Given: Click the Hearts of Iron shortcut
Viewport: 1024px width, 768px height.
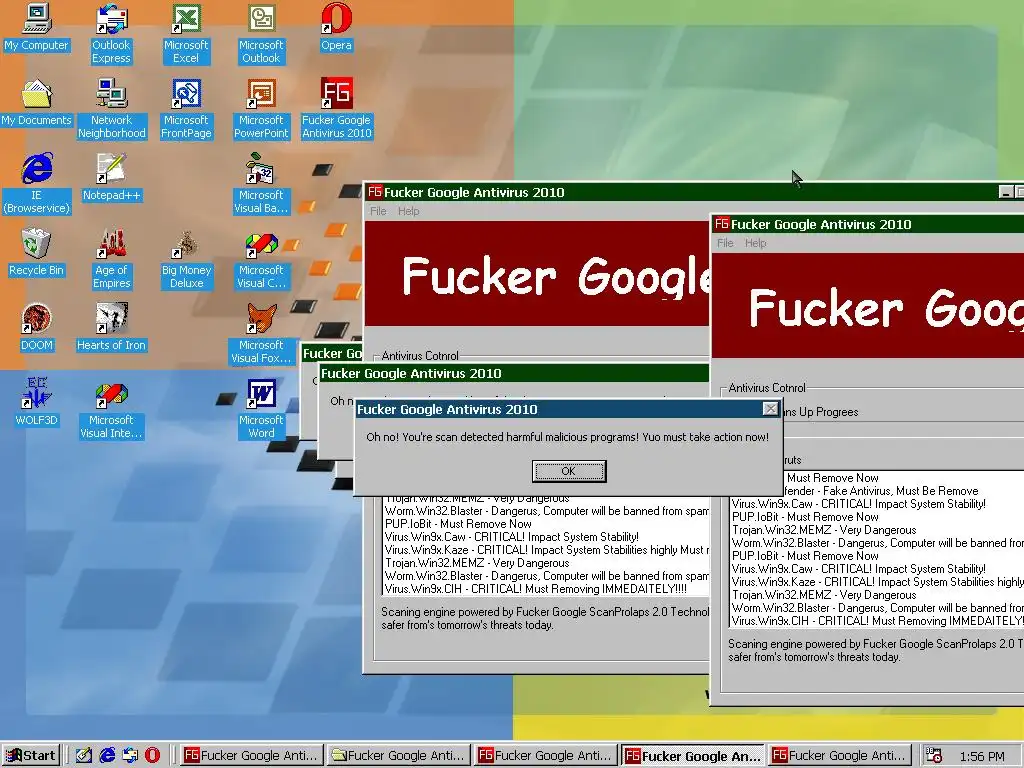Looking at the screenshot, I should pyautogui.click(x=111, y=328).
